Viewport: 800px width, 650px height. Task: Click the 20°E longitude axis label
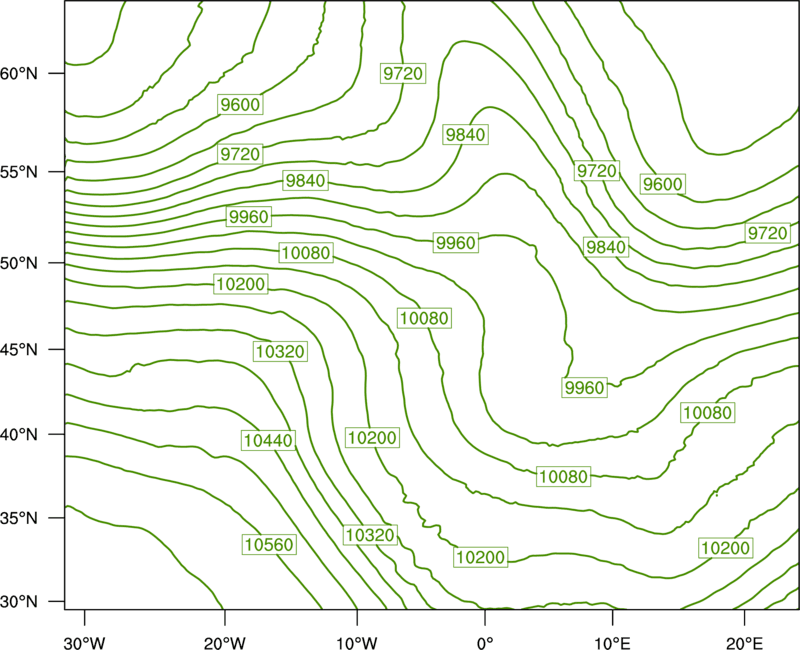(744, 643)
